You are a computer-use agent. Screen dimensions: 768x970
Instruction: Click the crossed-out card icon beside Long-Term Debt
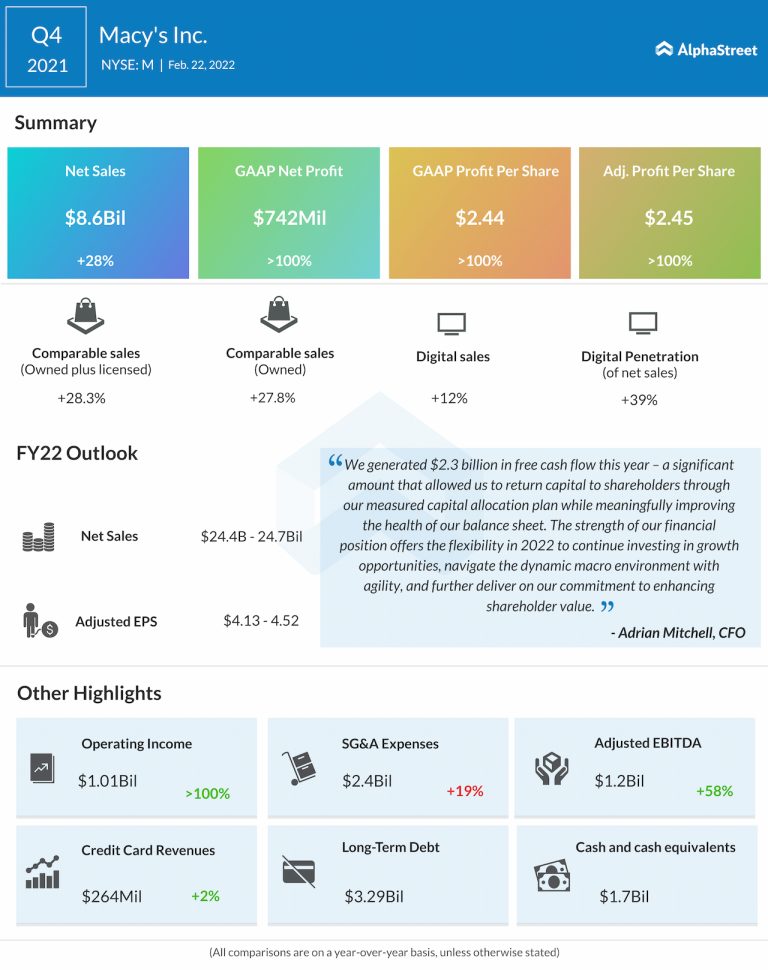click(x=297, y=872)
